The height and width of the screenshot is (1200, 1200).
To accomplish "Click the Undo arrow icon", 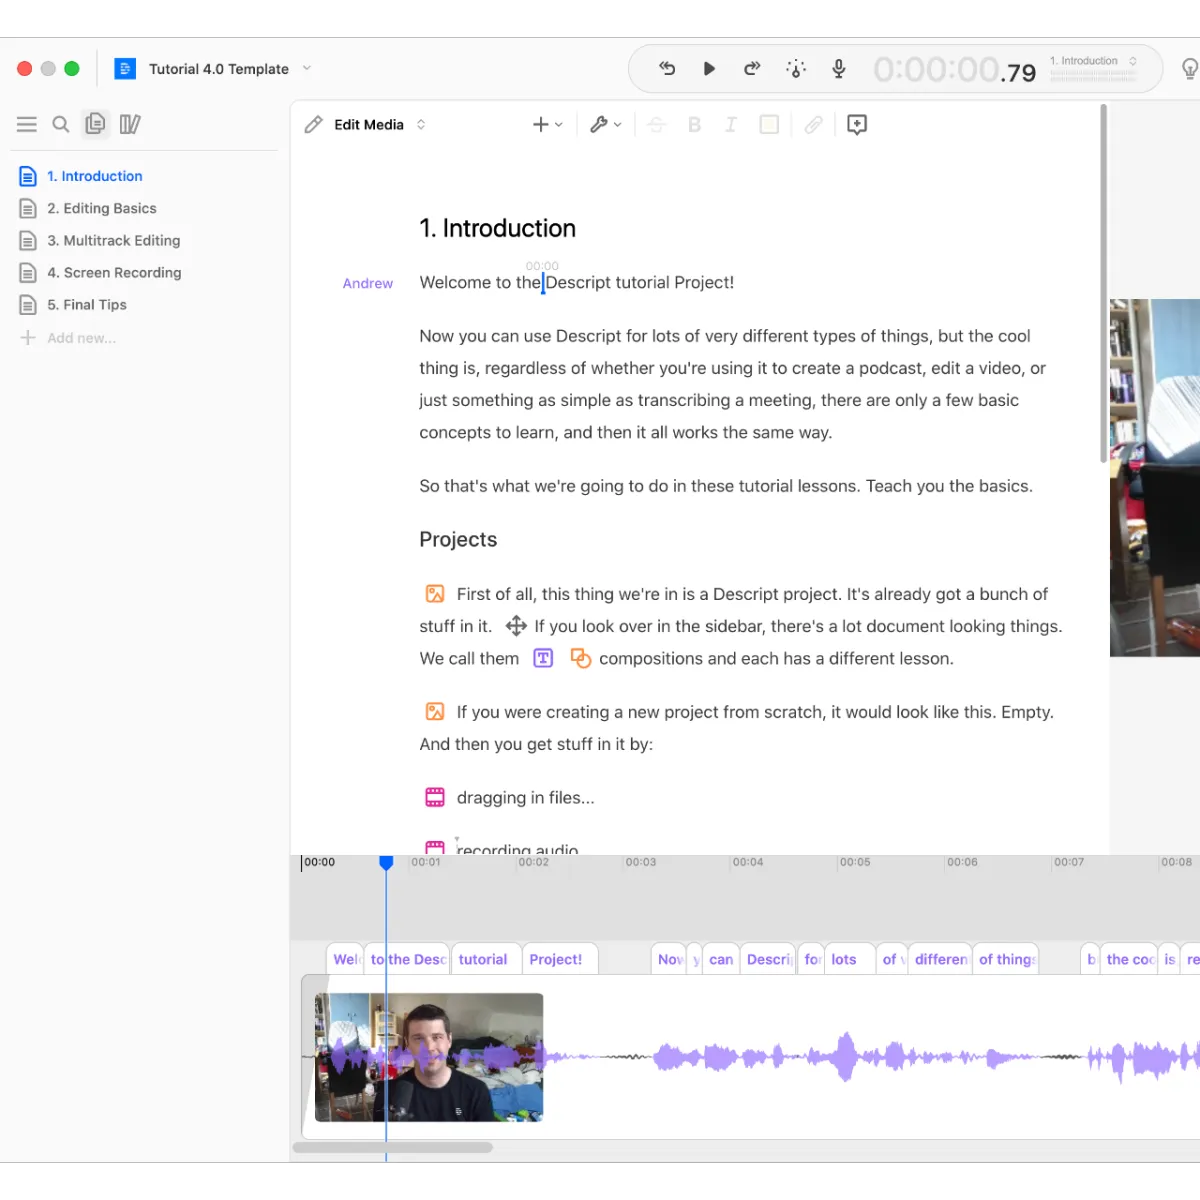I will [x=667, y=69].
